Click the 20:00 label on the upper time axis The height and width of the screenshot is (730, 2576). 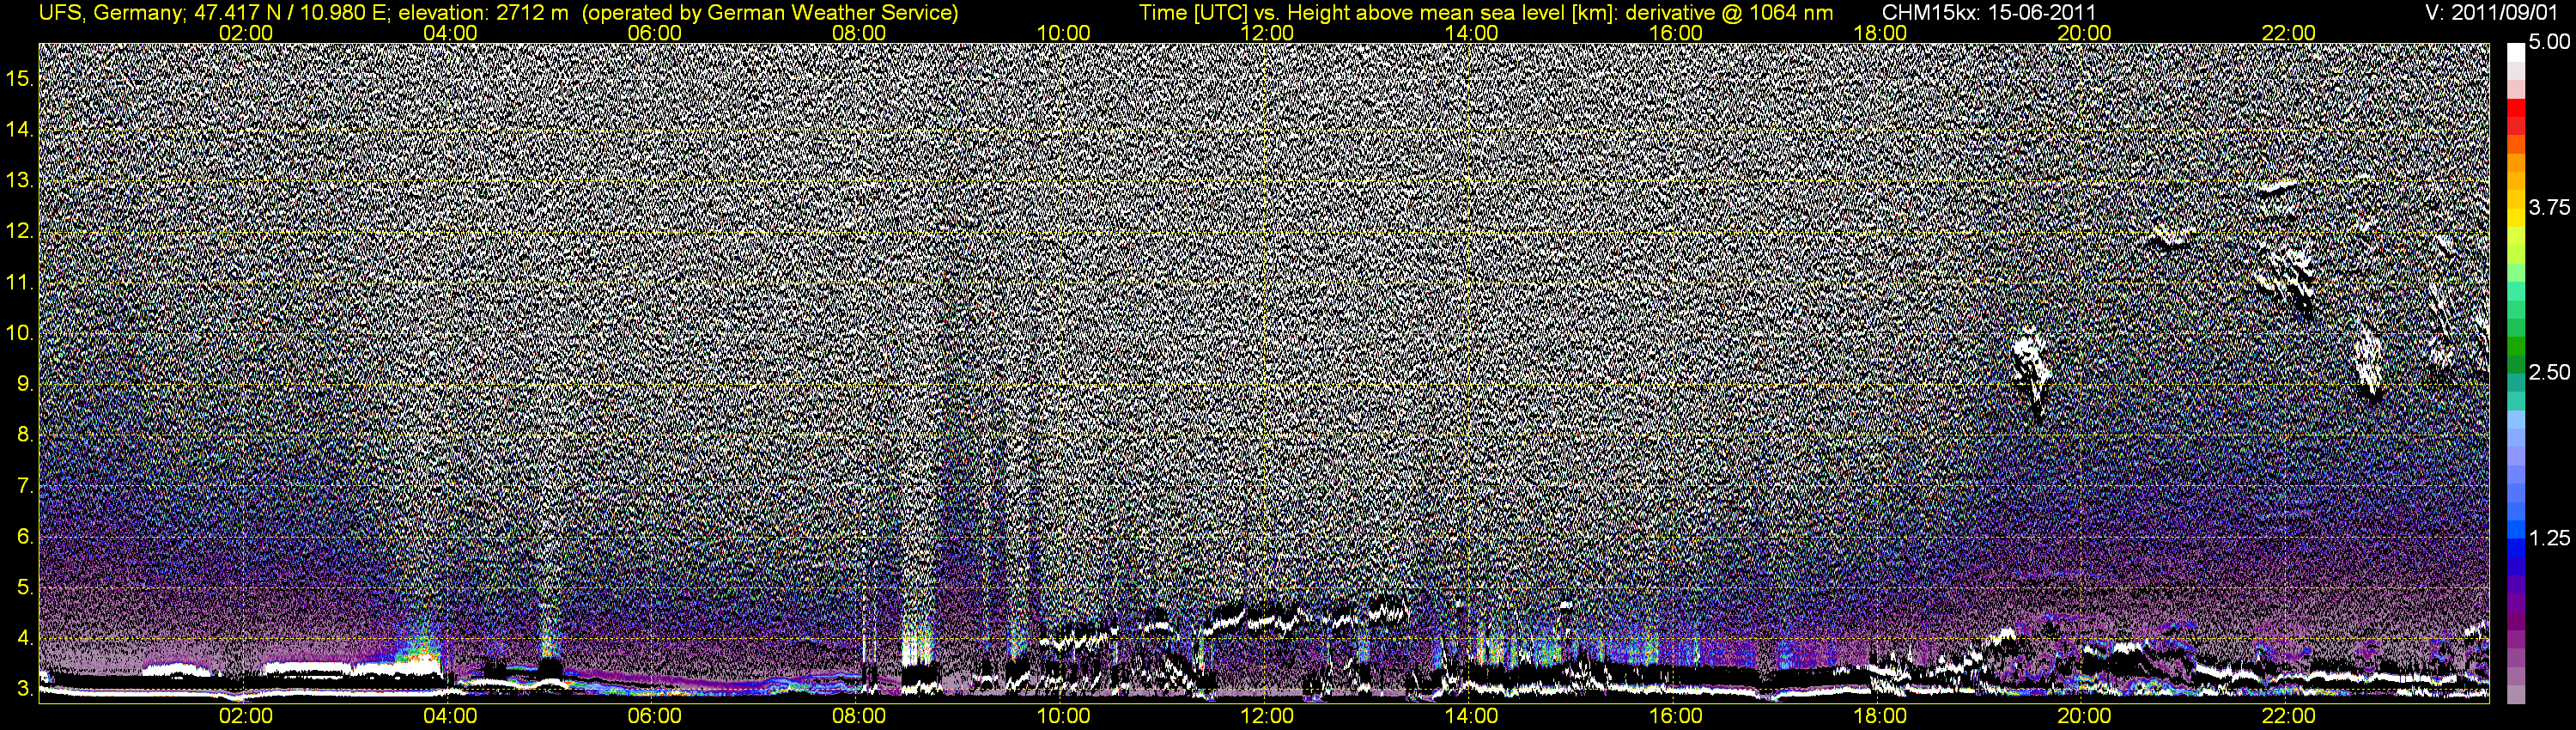[x=2084, y=33]
